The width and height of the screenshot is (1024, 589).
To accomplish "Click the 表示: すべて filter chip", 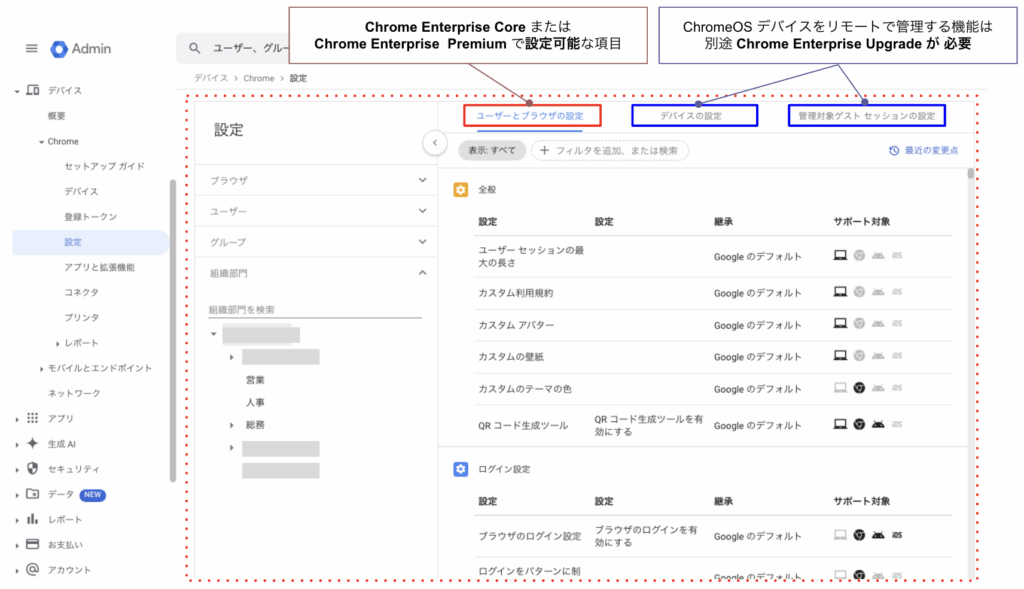I will [x=492, y=150].
